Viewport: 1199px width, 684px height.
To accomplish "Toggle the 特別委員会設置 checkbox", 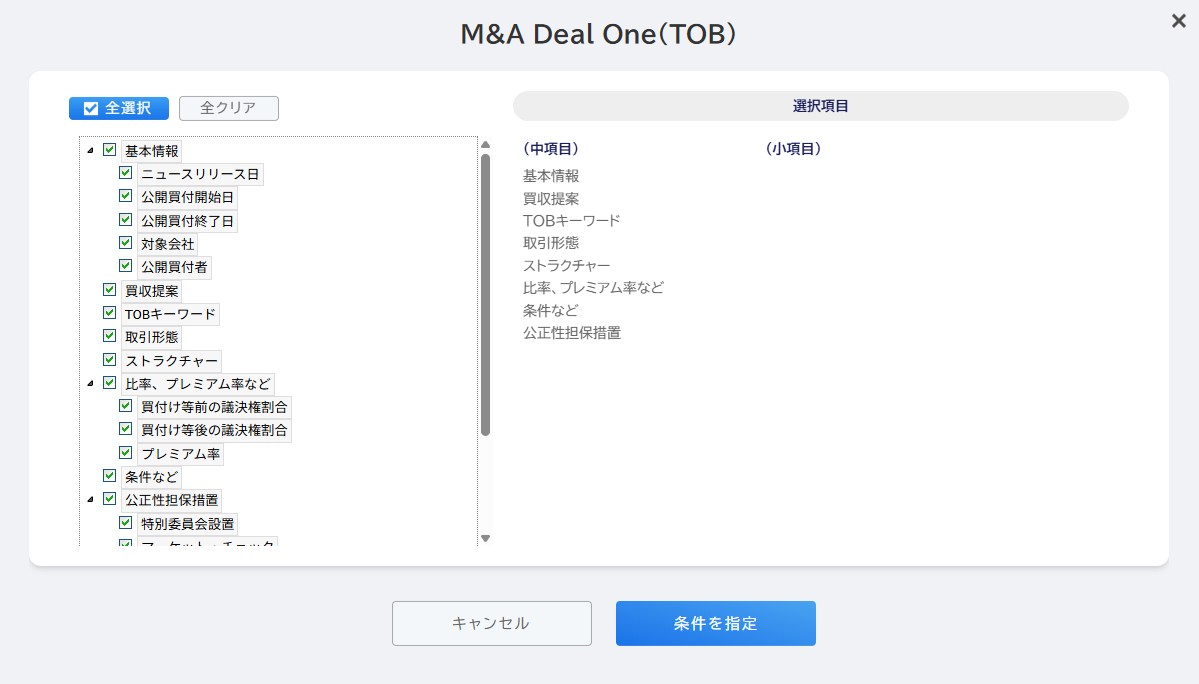I will (x=125, y=523).
